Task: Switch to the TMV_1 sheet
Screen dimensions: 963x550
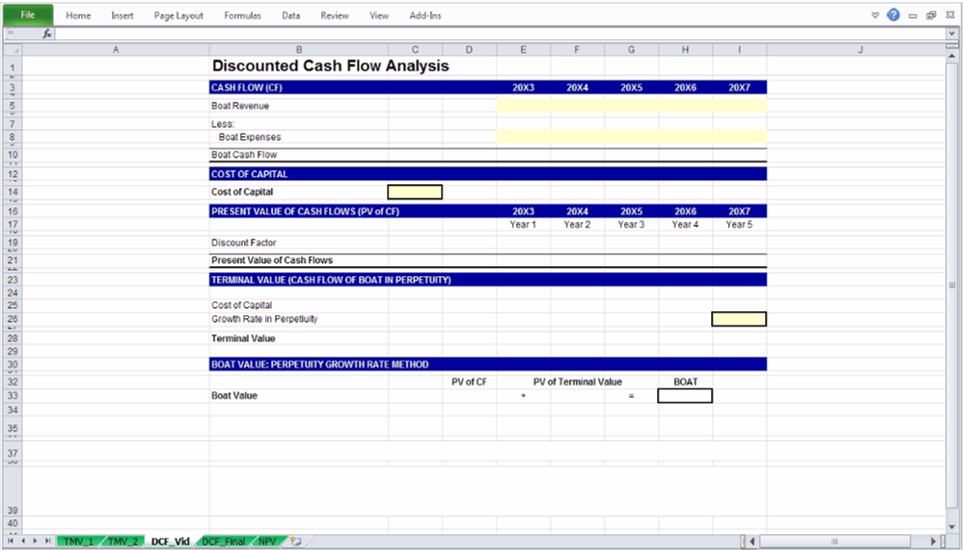Action: [x=79, y=541]
